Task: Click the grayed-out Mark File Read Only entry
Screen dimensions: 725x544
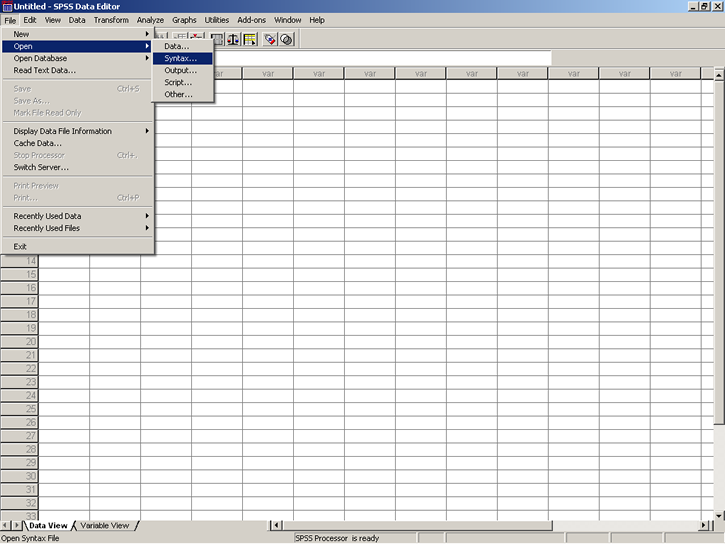Action: pos(78,113)
